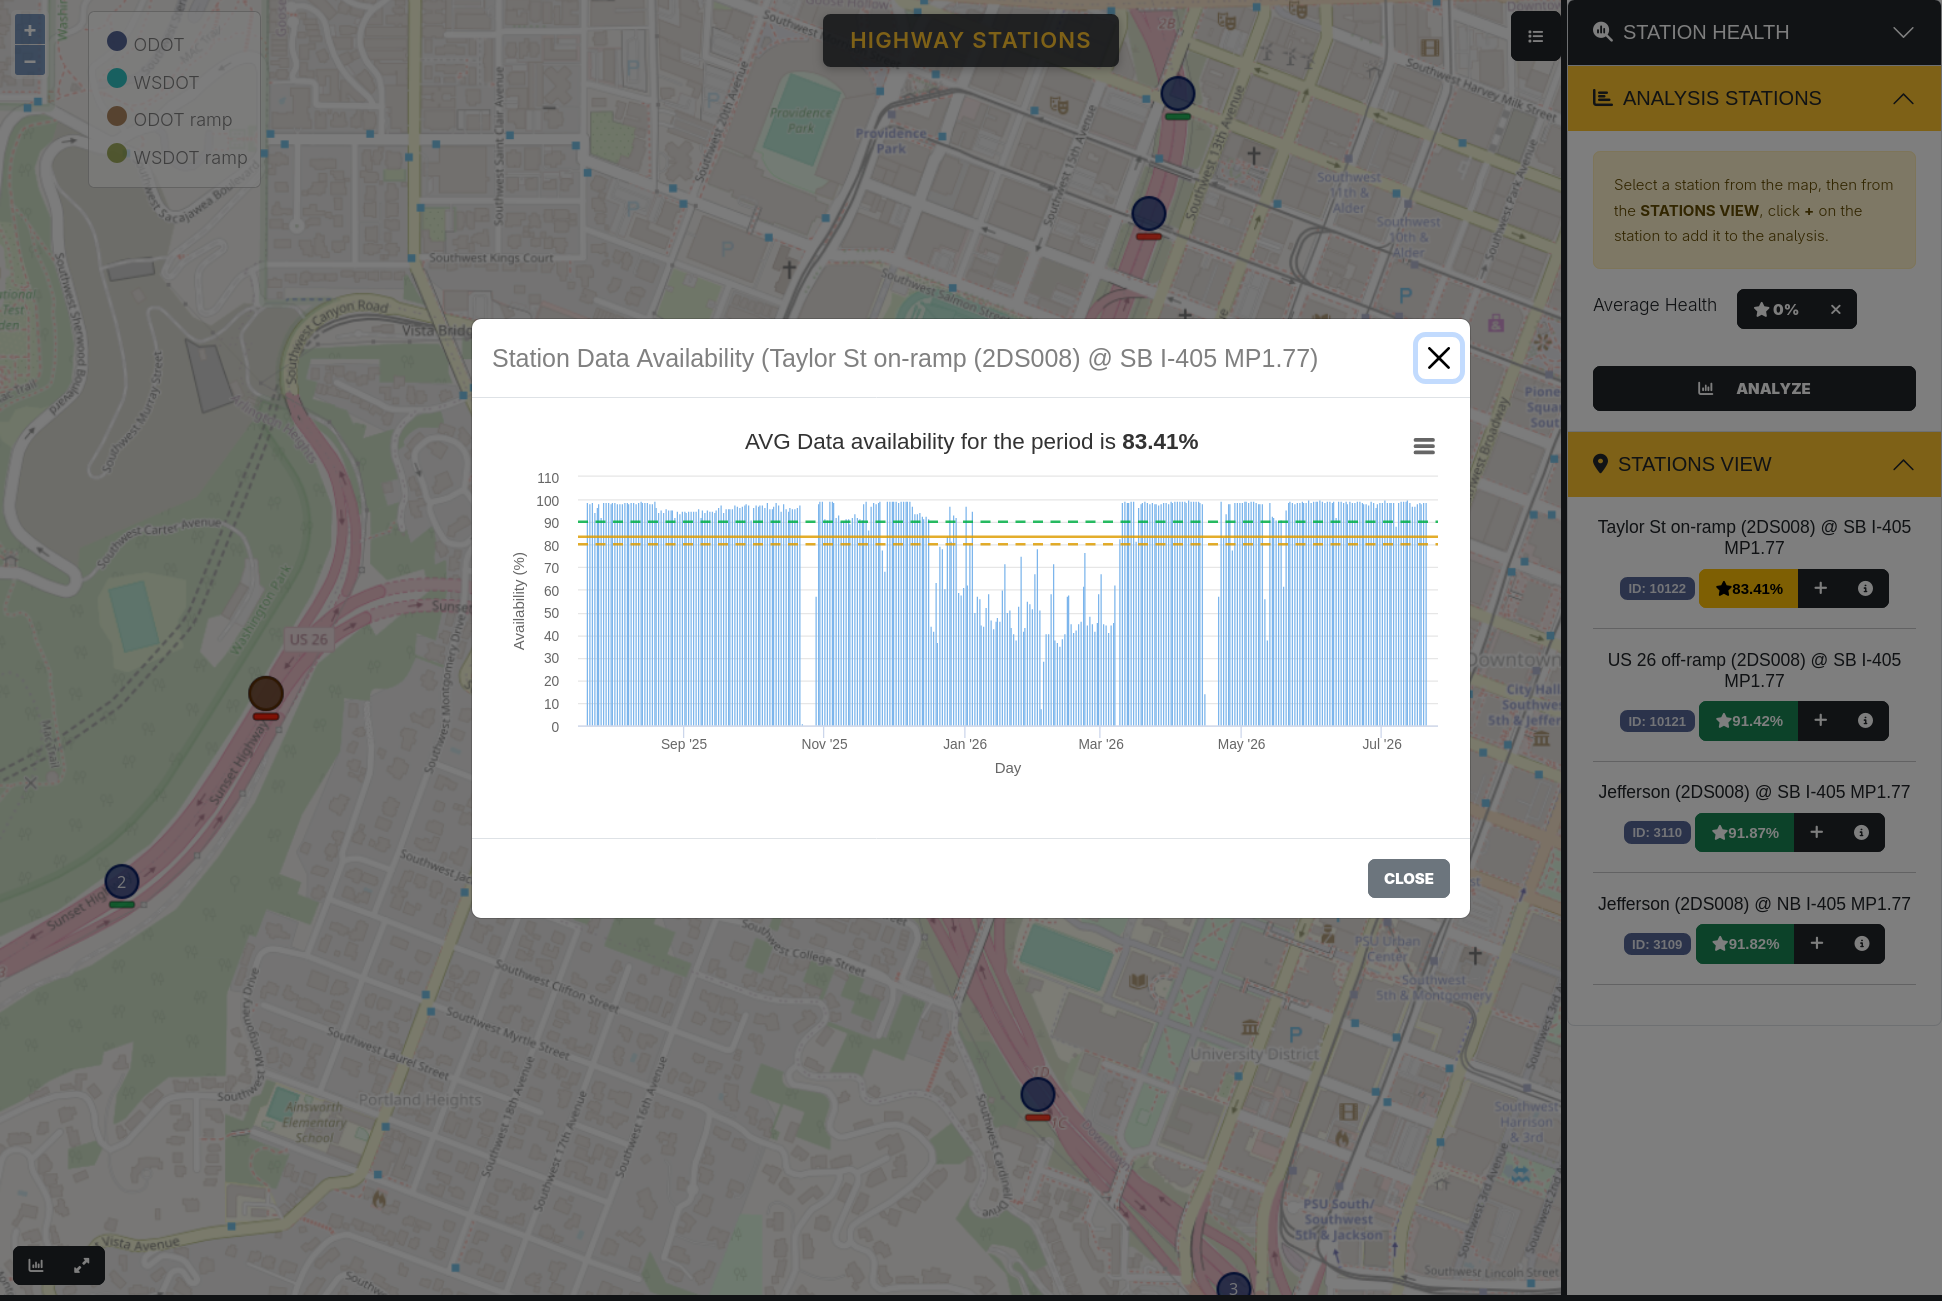1942x1301 pixels.
Task: Toggle fullscreen expand icon at bottom-left
Action: pos(82,1265)
